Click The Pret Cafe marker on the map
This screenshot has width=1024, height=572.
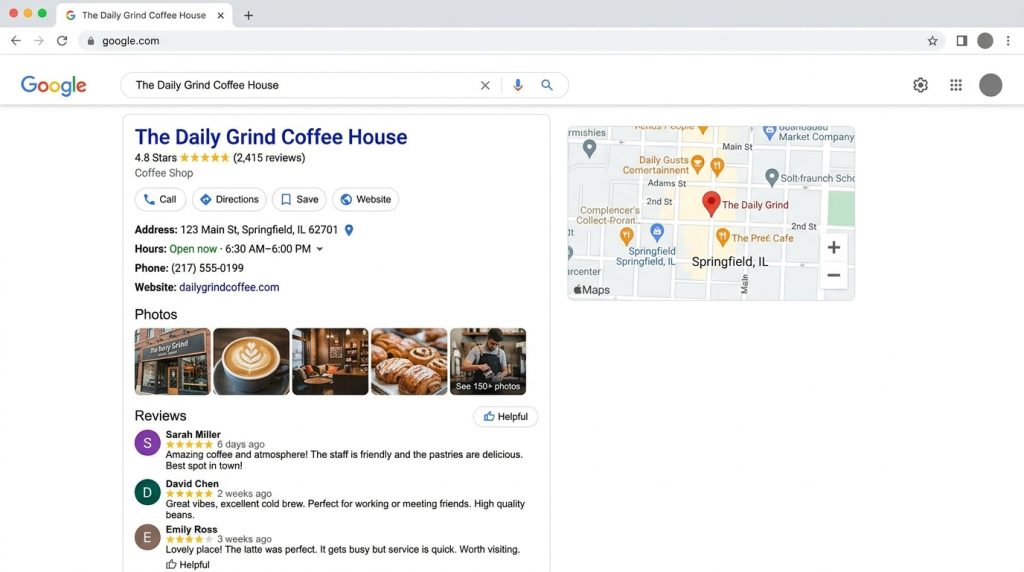[722, 237]
